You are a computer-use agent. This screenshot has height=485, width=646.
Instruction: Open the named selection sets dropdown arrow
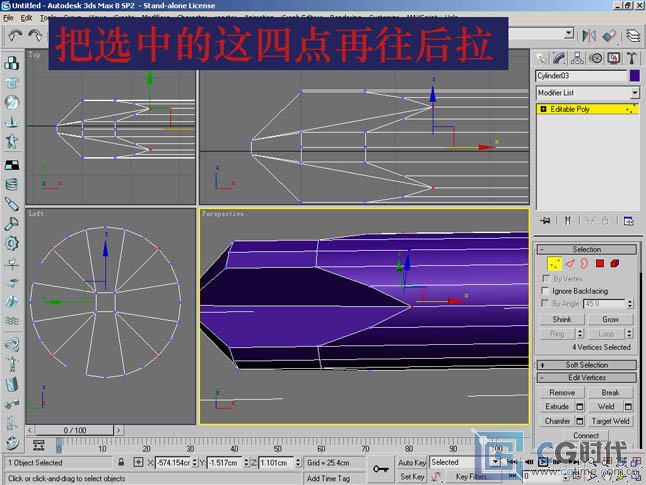click(x=569, y=33)
